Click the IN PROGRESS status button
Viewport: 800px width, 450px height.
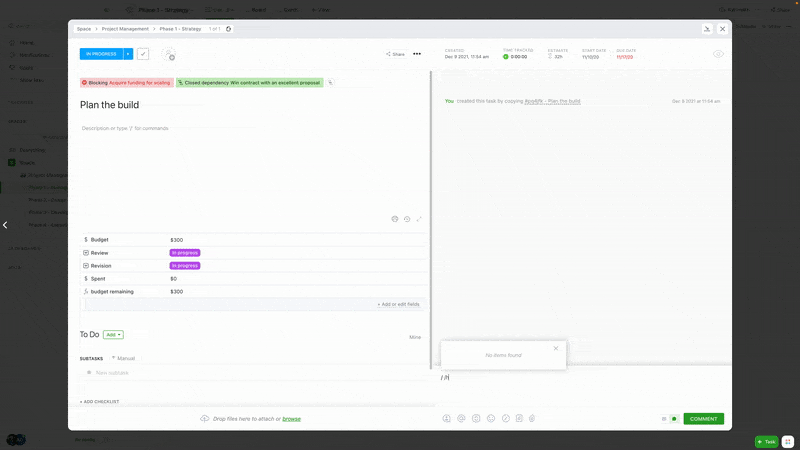click(101, 54)
